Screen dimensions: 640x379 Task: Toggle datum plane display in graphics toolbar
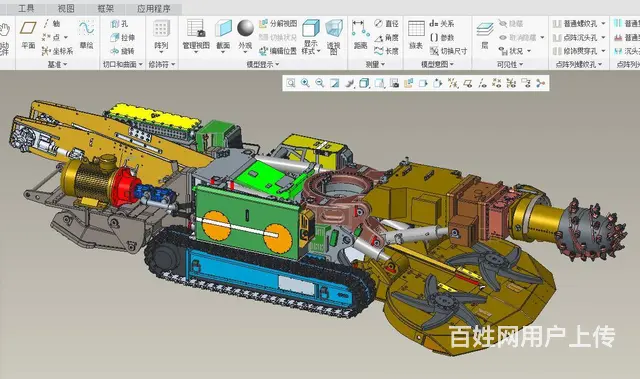coord(468,83)
